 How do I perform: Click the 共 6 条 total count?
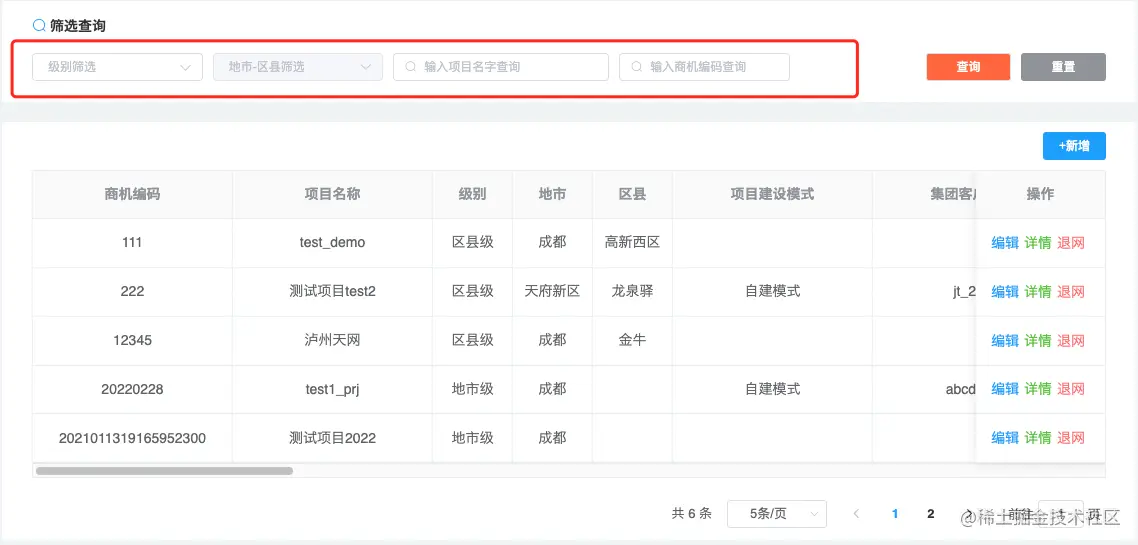pos(692,514)
